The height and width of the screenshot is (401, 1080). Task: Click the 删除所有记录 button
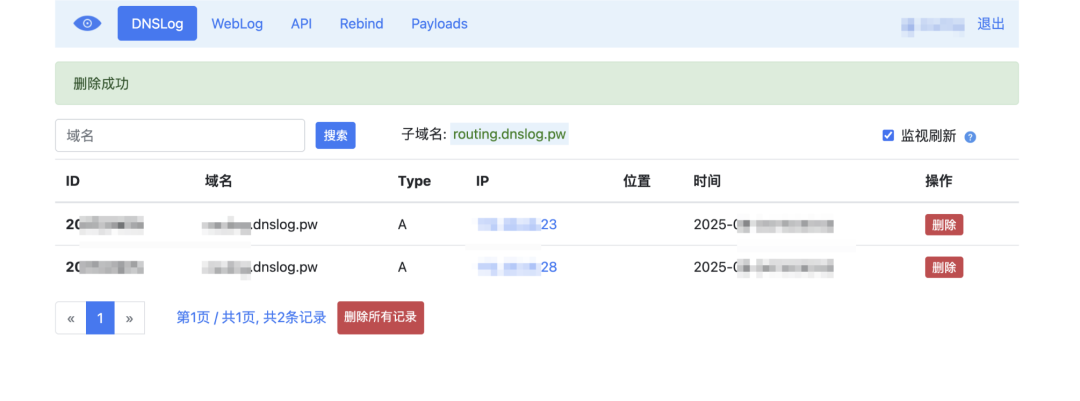pos(380,318)
